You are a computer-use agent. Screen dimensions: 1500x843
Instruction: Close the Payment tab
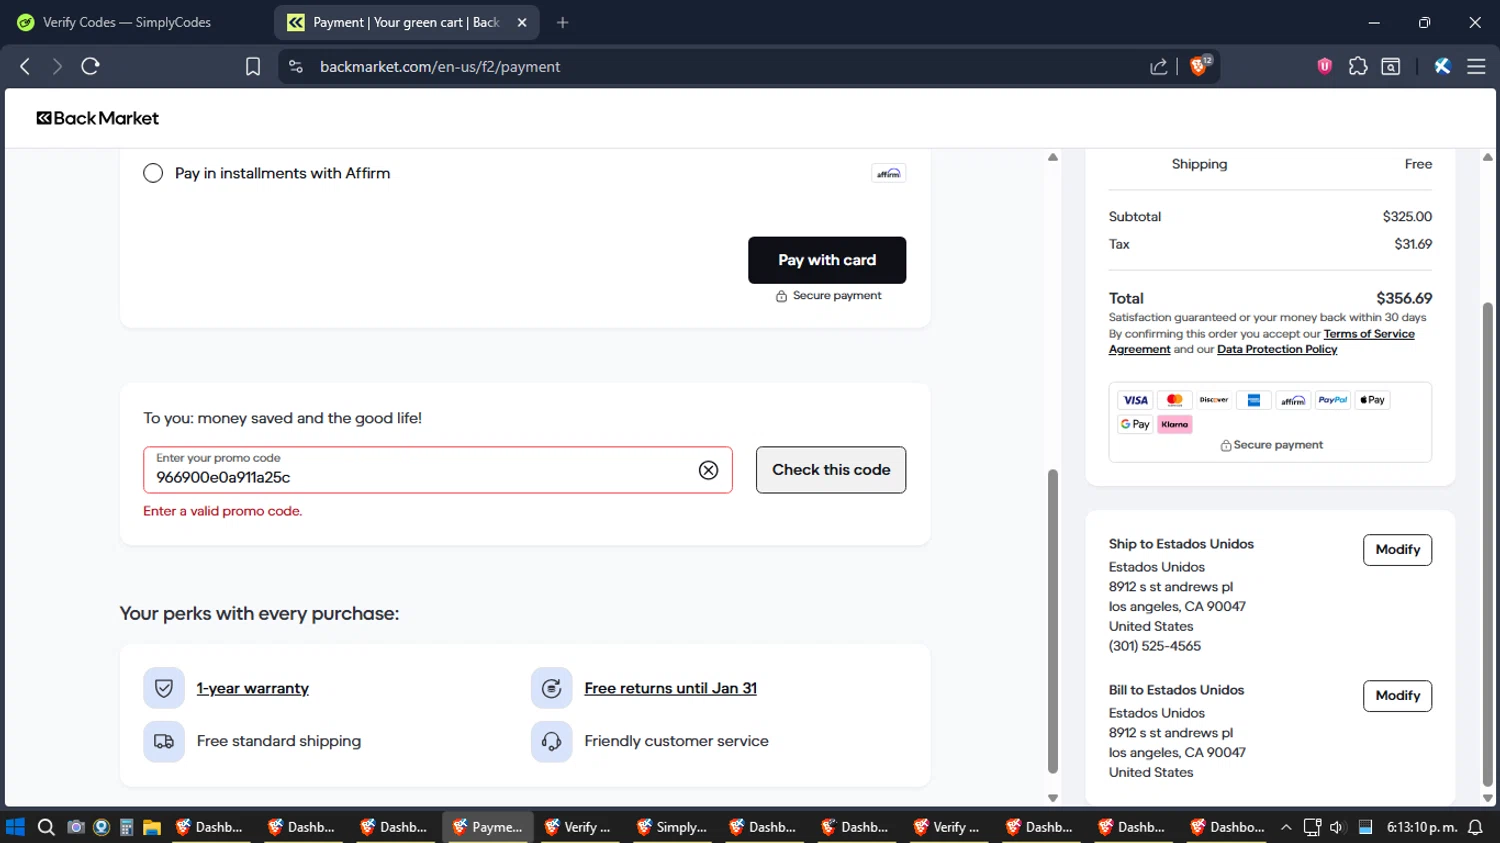(522, 22)
